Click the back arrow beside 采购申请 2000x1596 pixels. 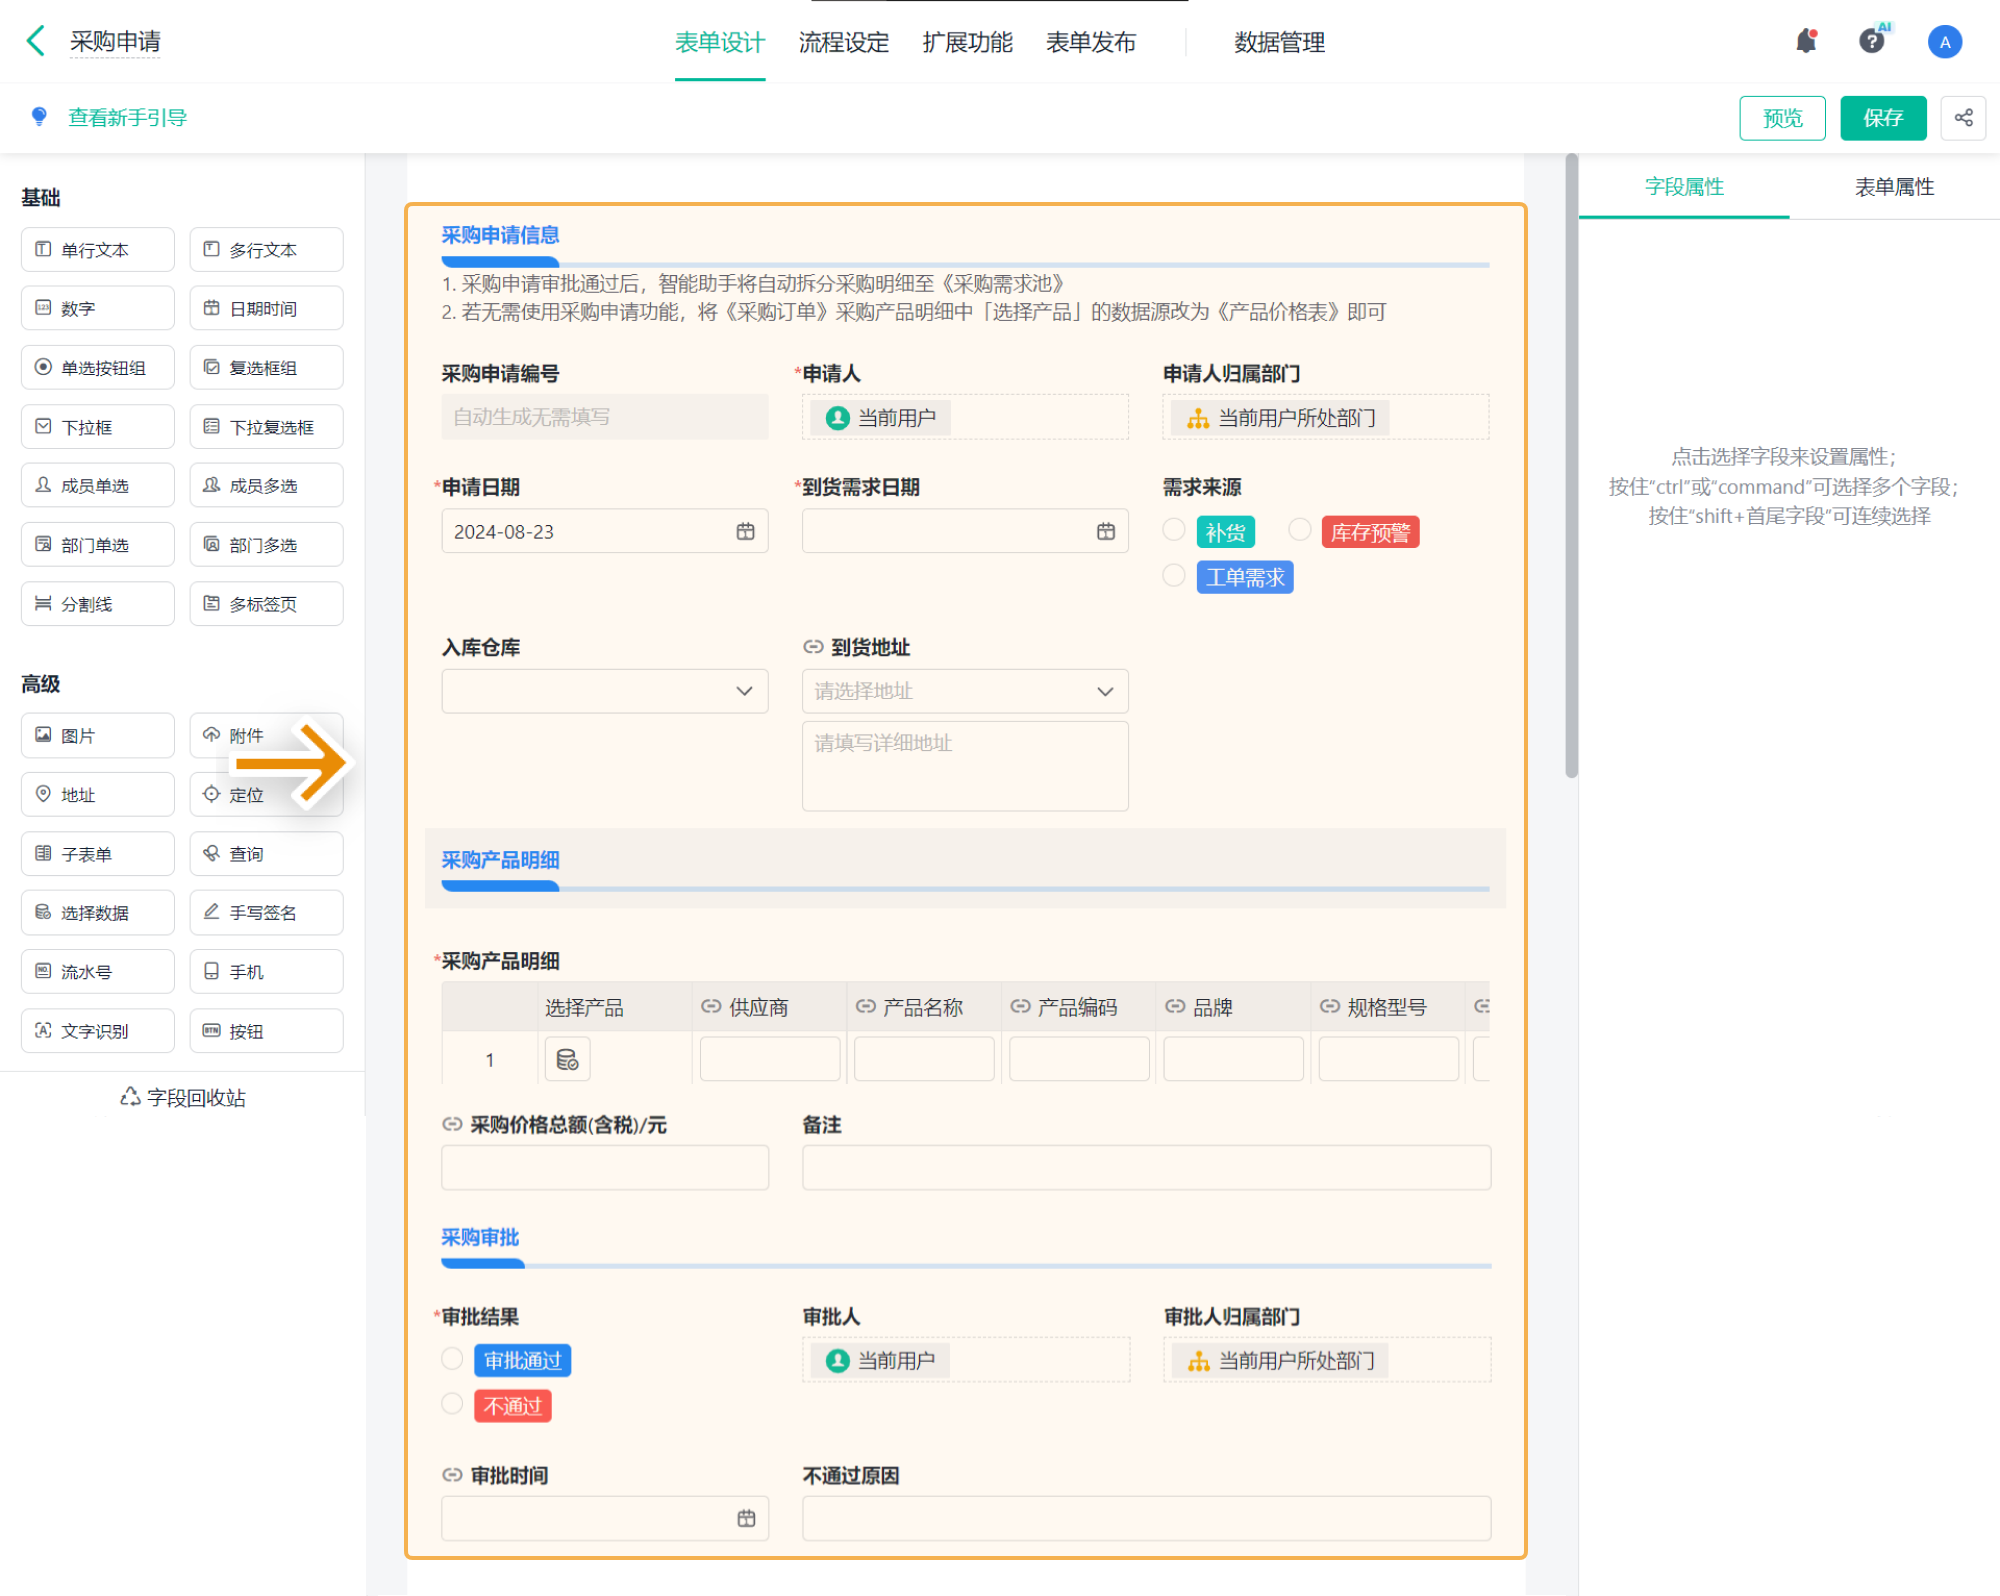click(36, 41)
